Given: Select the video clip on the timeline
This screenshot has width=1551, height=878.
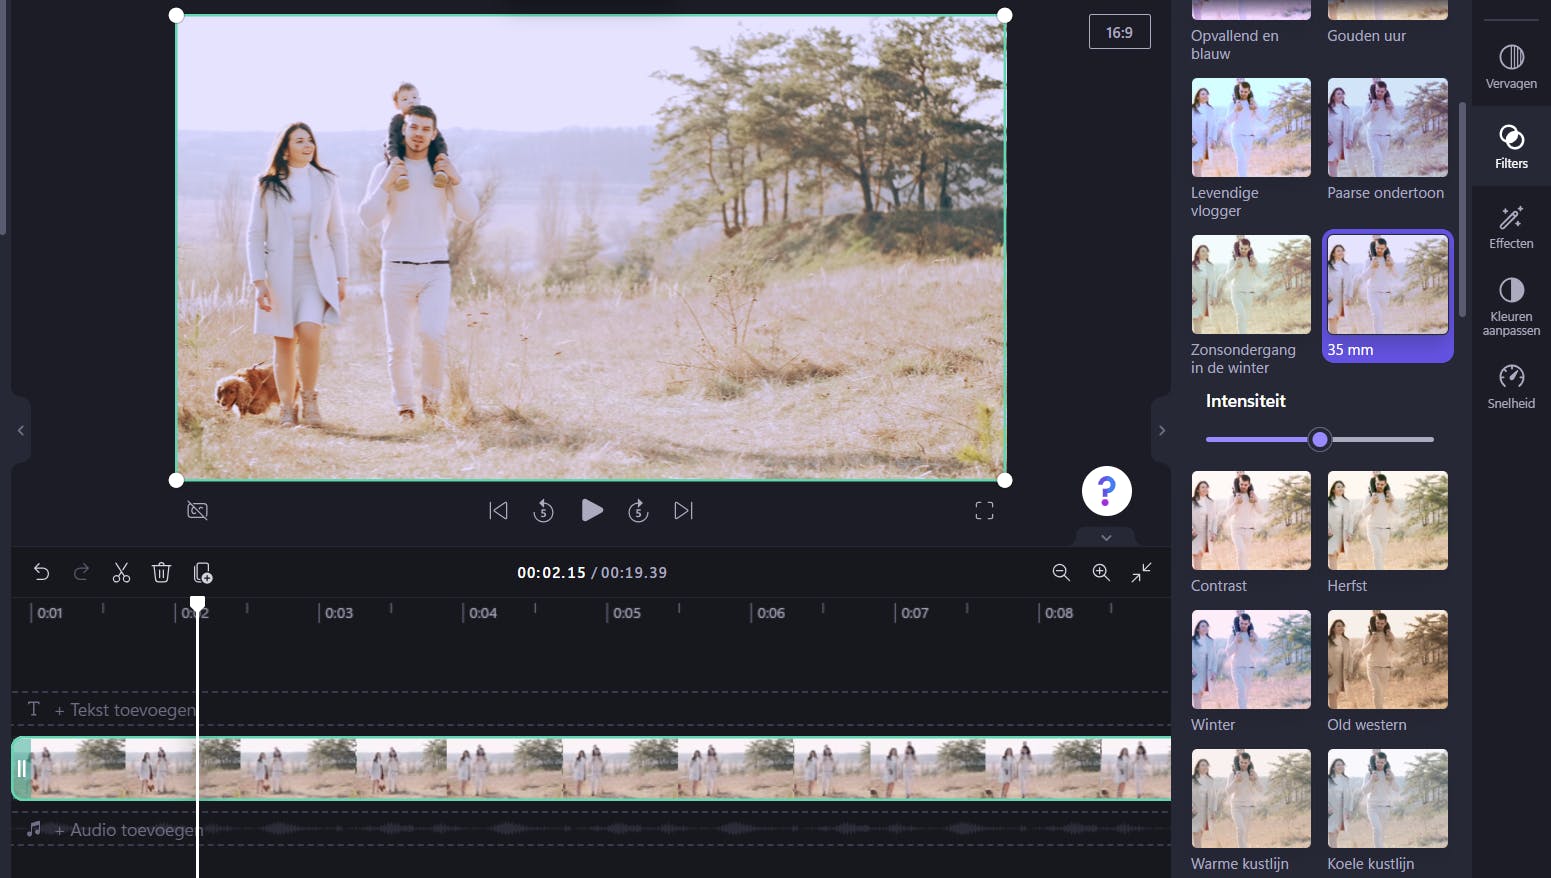Looking at the screenshot, I should pos(591,768).
